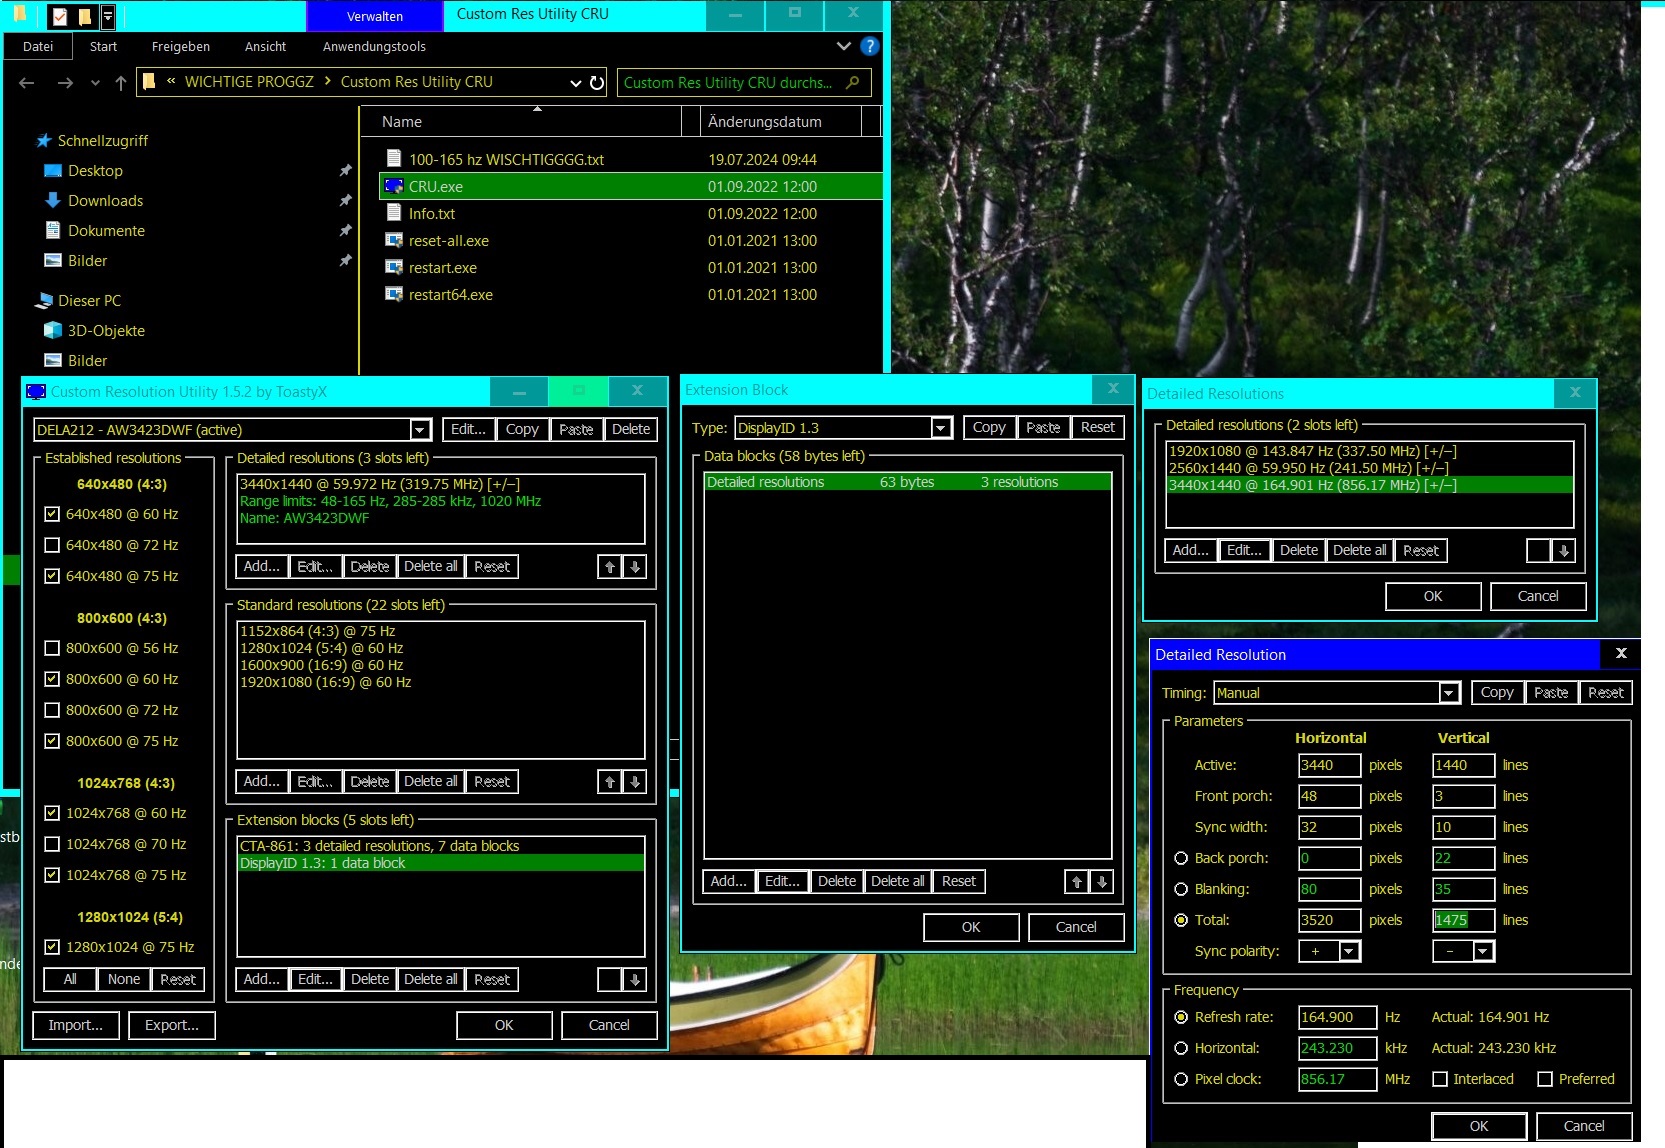1665x1148 pixels.
Task: Open Downloads in the Schnellzugriff sidebar
Action: point(105,201)
